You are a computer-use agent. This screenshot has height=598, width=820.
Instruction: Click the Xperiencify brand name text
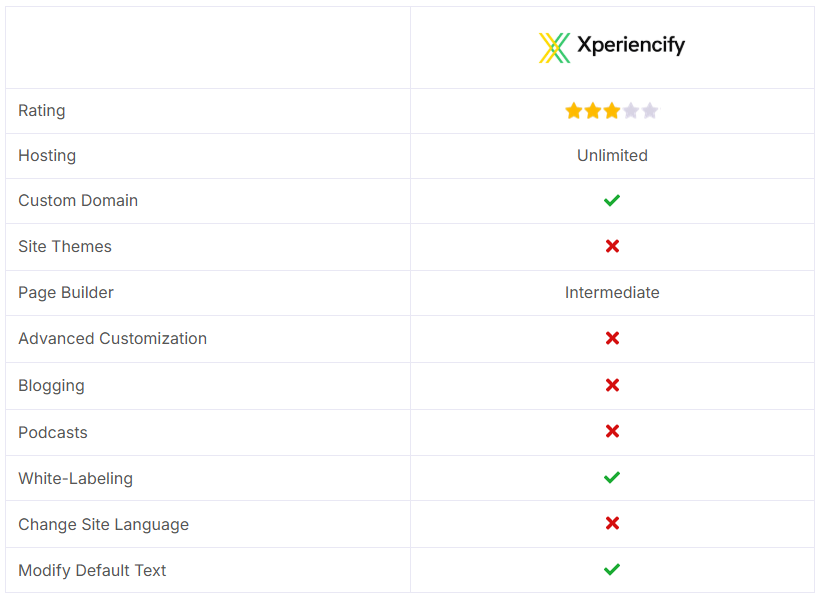pos(631,46)
